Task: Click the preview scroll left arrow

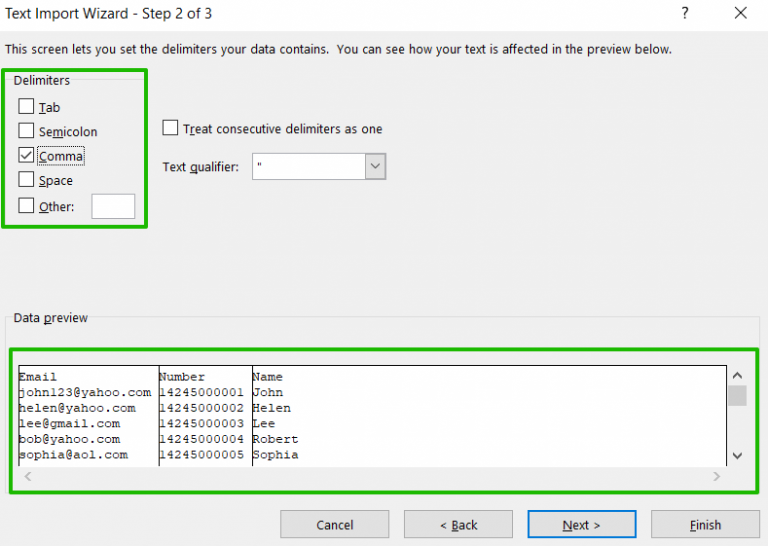Action: click(x=28, y=476)
